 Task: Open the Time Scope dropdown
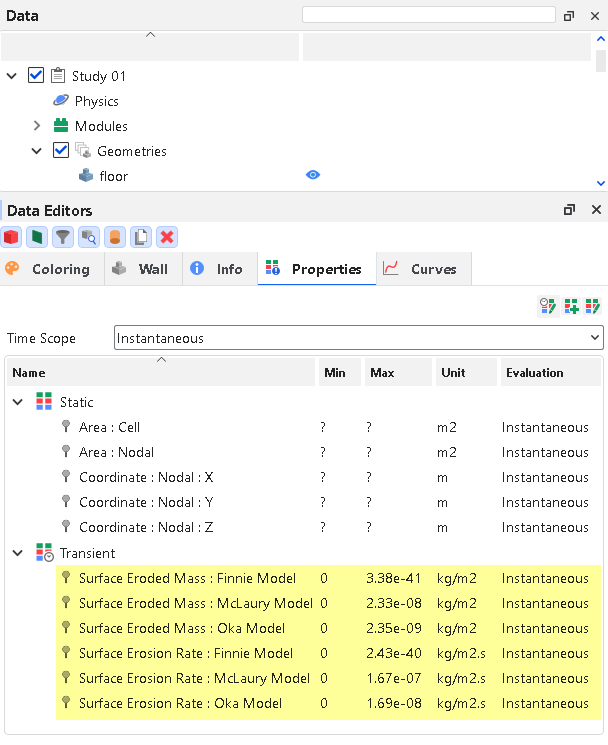358,338
